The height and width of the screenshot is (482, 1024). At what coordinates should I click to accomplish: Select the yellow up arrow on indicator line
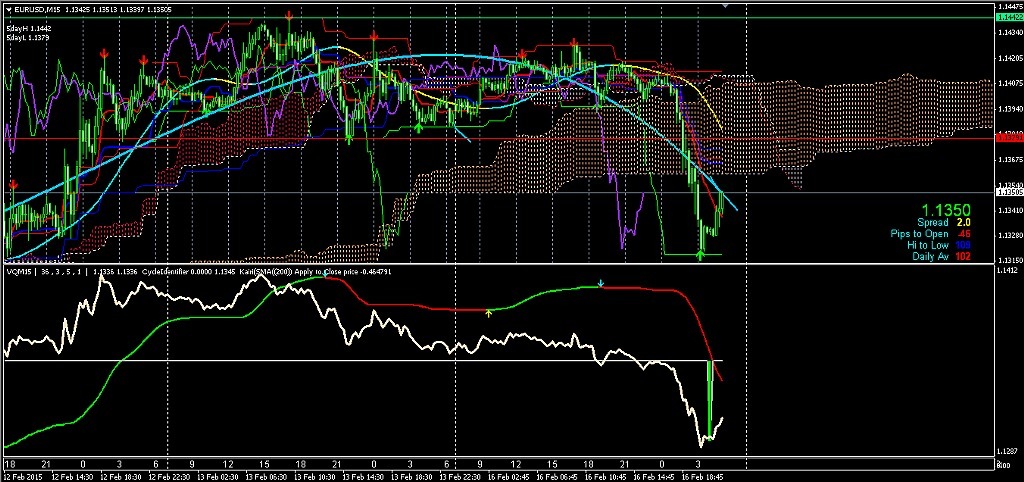pyautogui.click(x=488, y=313)
